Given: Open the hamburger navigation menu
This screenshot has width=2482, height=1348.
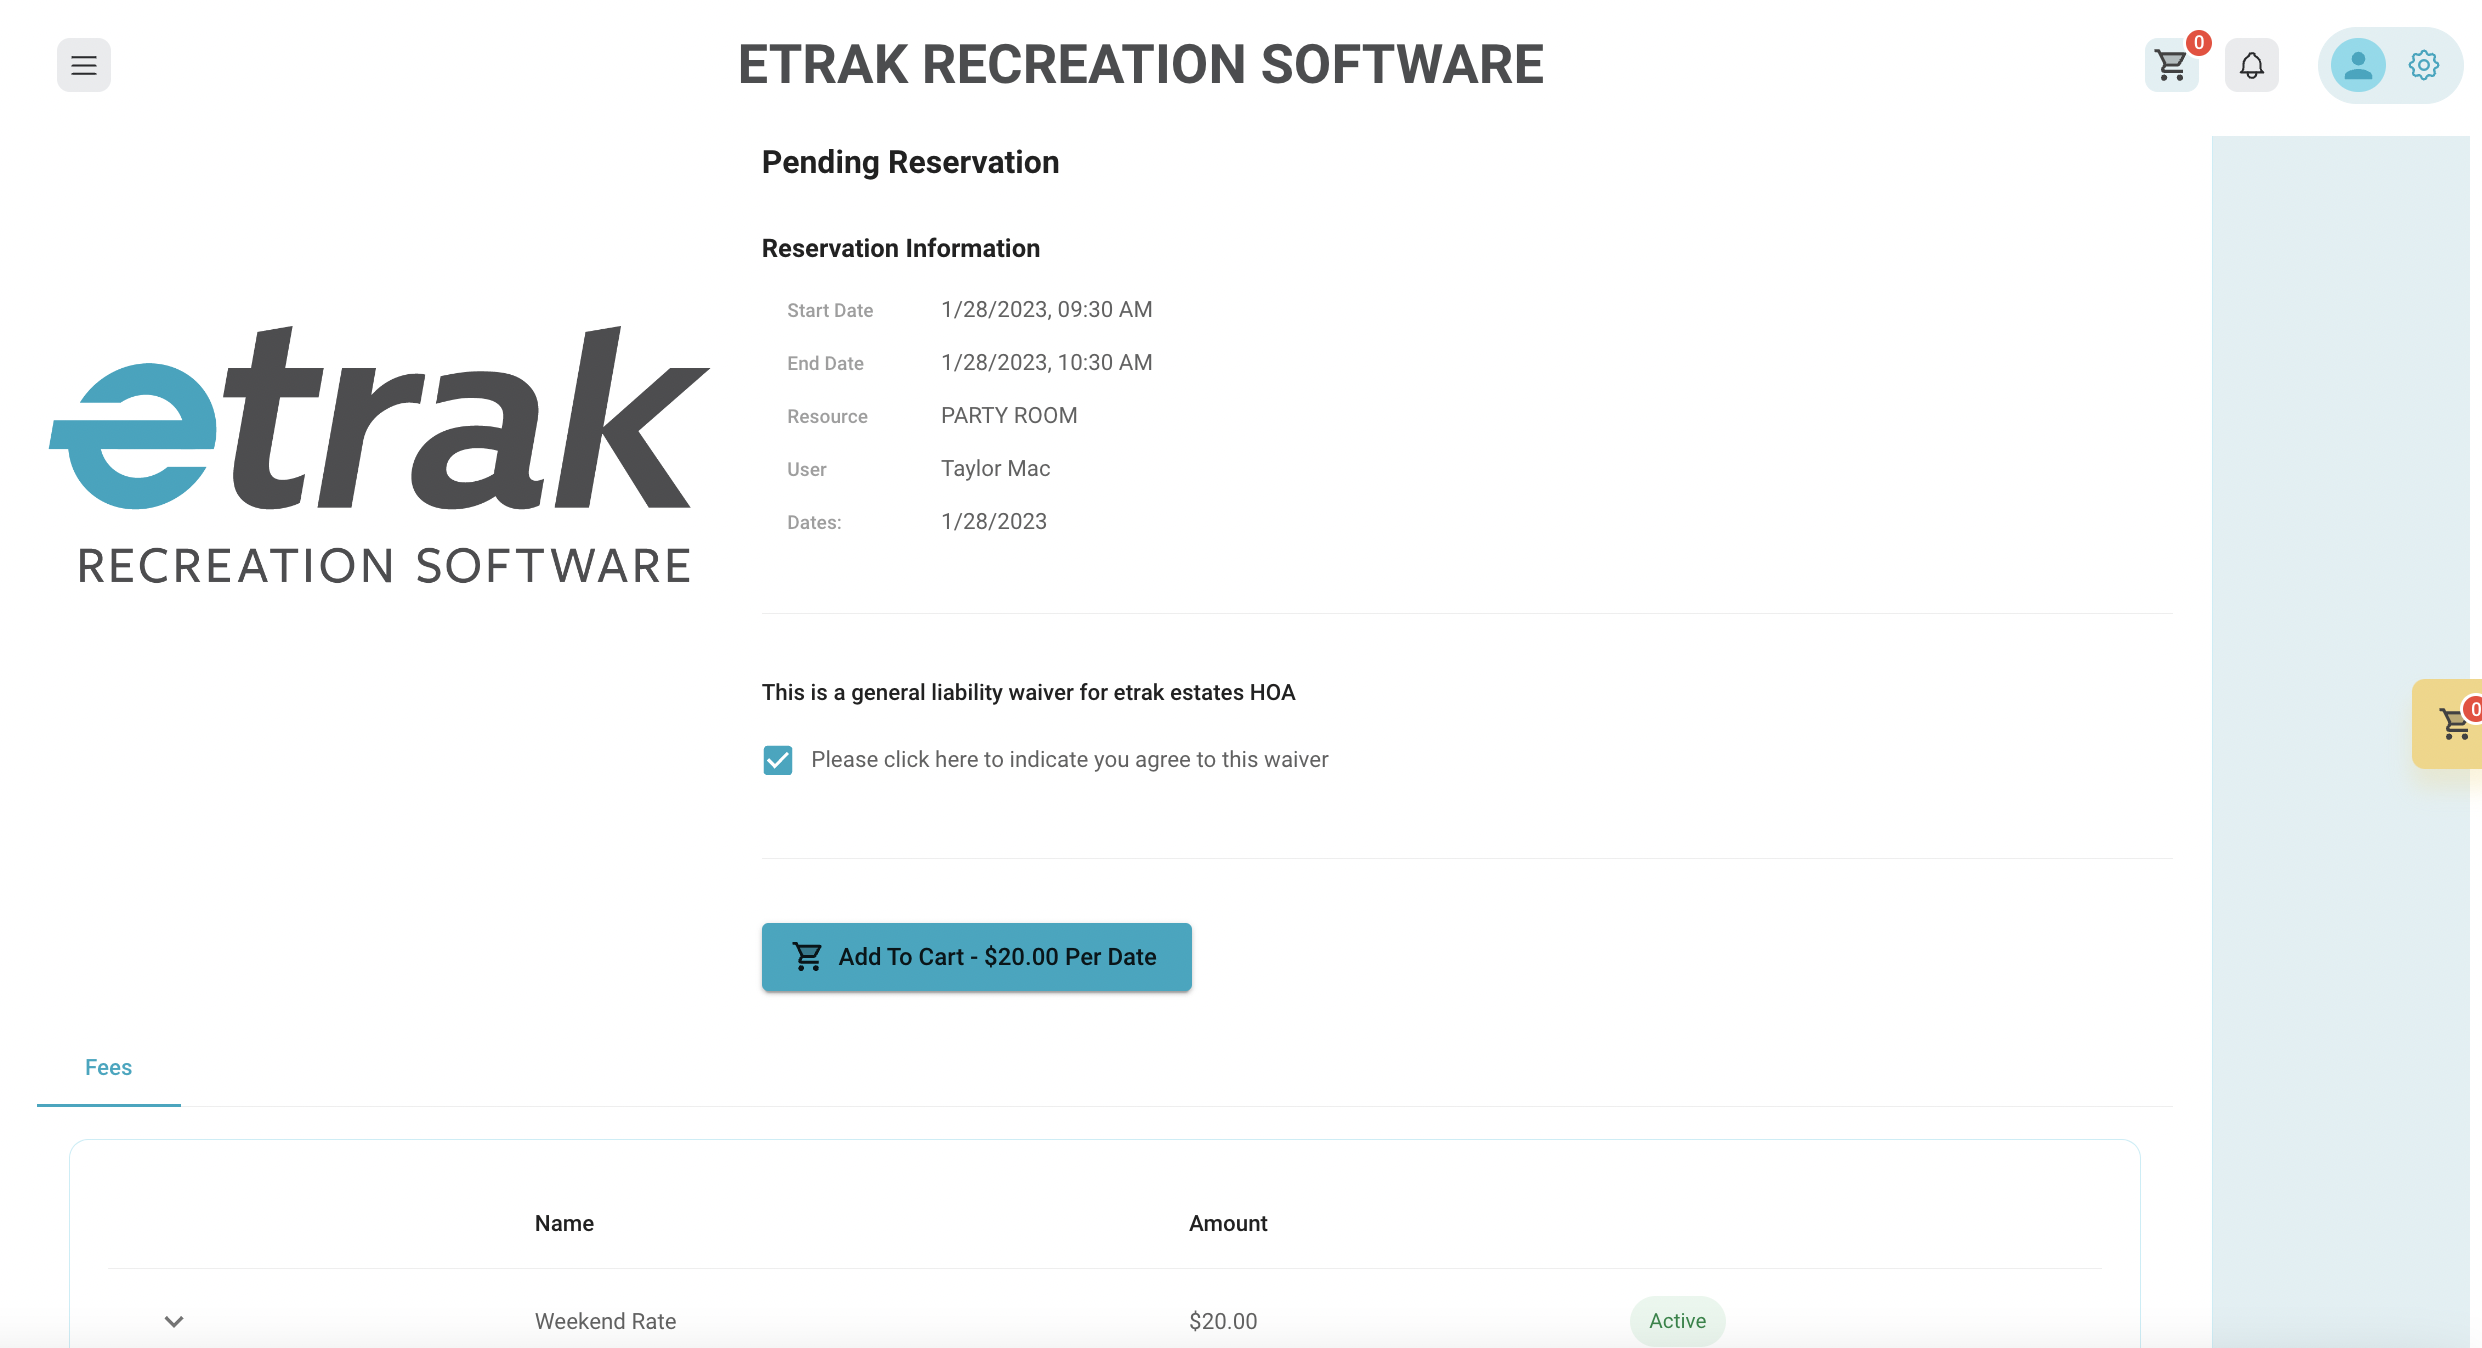Looking at the screenshot, I should [84, 65].
